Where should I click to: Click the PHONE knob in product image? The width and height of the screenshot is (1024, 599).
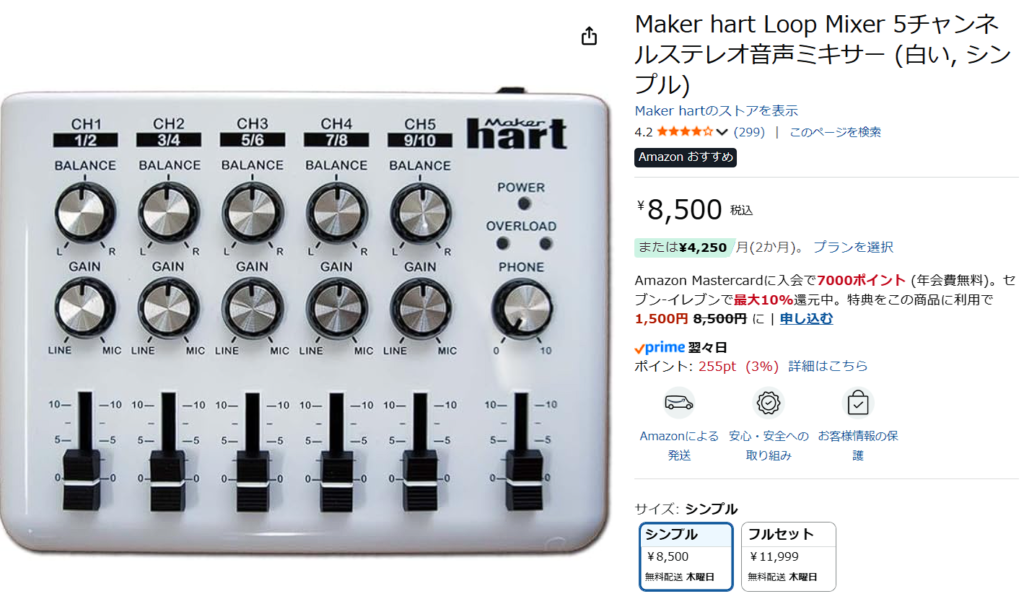click(521, 307)
